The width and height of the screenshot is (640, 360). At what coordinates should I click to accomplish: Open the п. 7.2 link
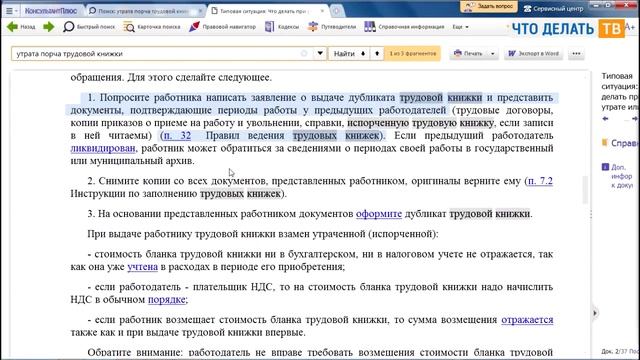click(x=540, y=181)
